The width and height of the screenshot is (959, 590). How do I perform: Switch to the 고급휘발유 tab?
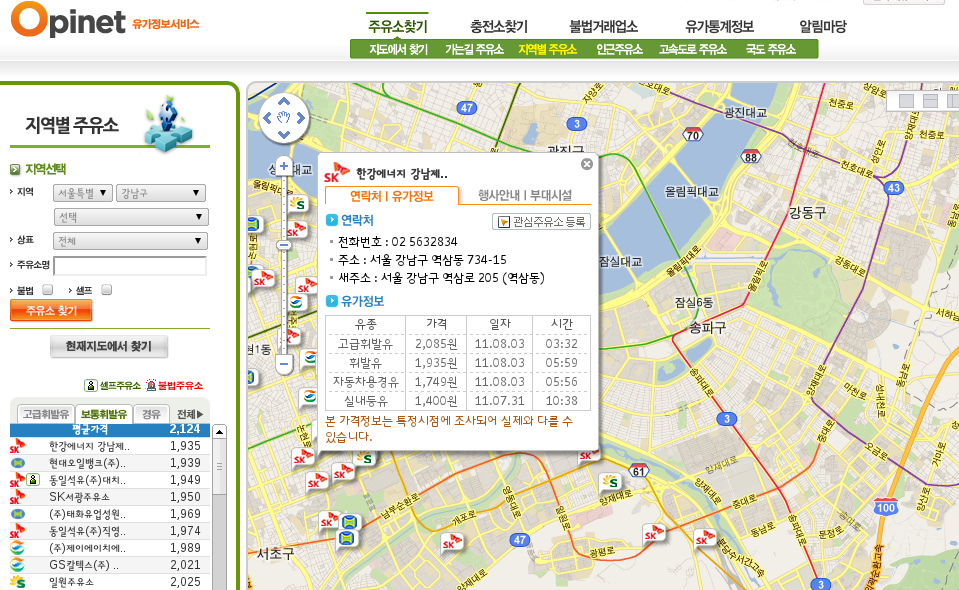point(45,414)
